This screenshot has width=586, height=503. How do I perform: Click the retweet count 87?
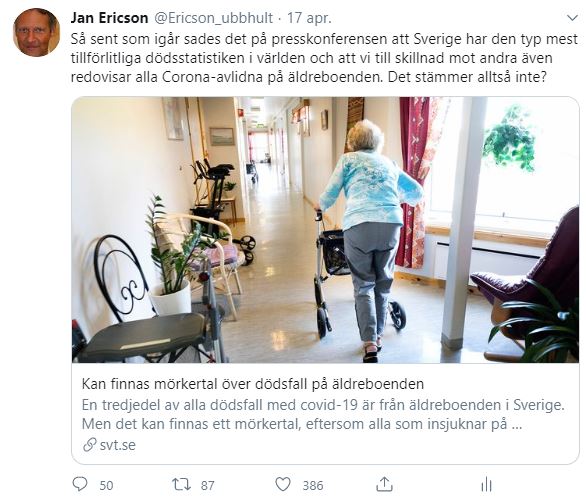[x=208, y=485]
